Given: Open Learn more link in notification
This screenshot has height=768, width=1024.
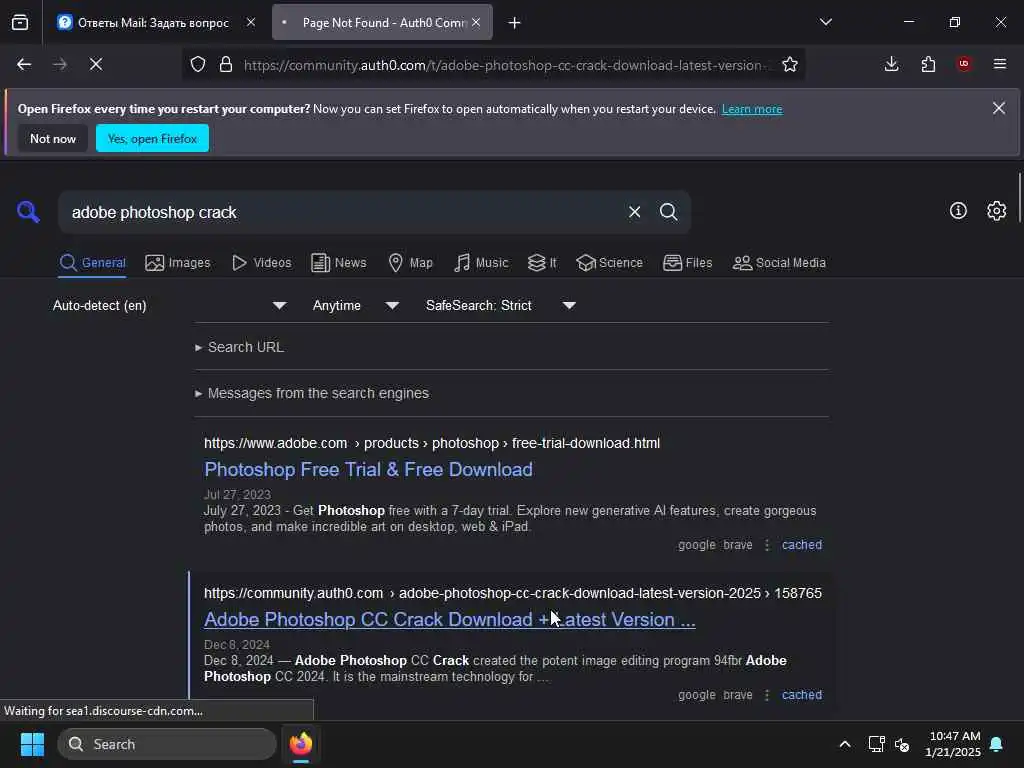Looking at the screenshot, I should 752,109.
